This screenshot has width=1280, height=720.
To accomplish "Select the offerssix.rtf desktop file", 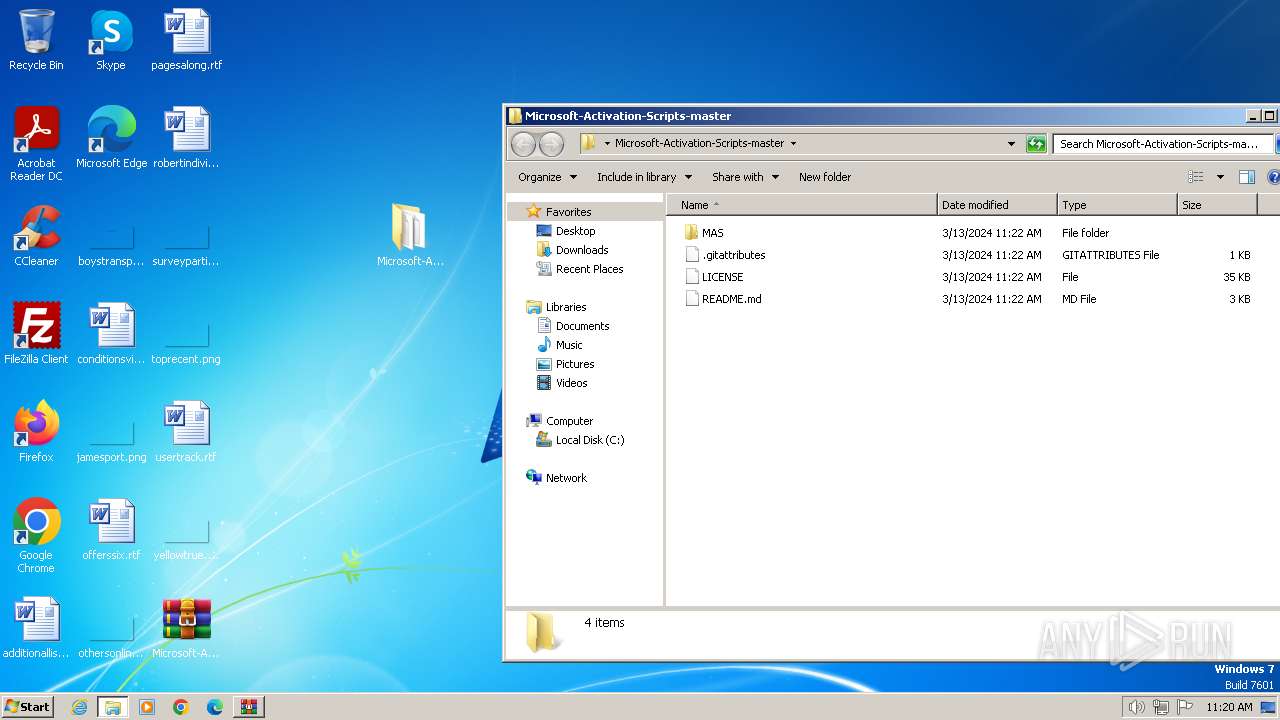I will click(x=111, y=530).
